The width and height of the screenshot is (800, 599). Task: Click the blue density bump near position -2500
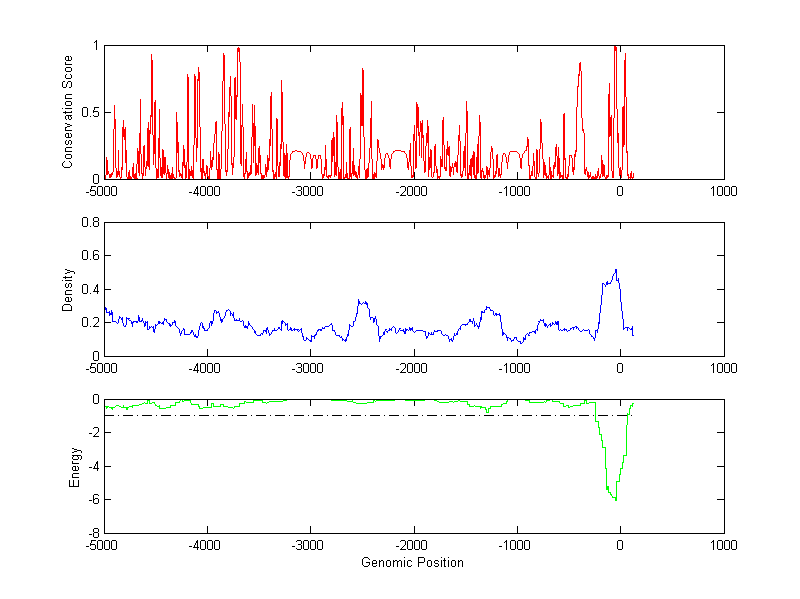(362, 301)
